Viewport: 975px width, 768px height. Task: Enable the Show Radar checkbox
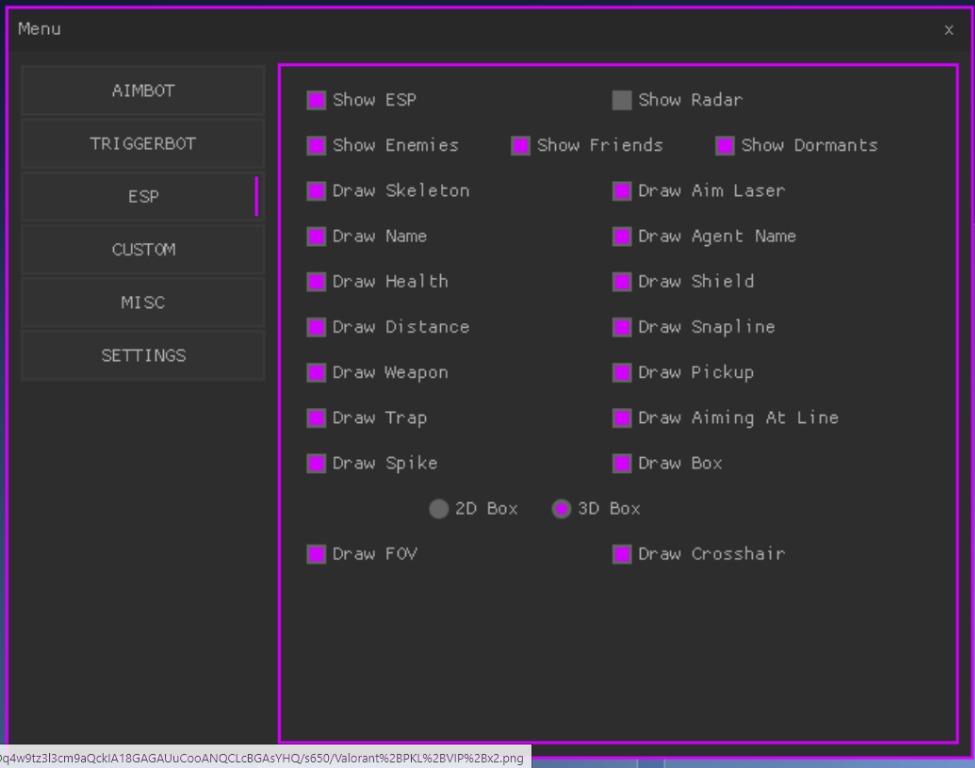[622, 100]
